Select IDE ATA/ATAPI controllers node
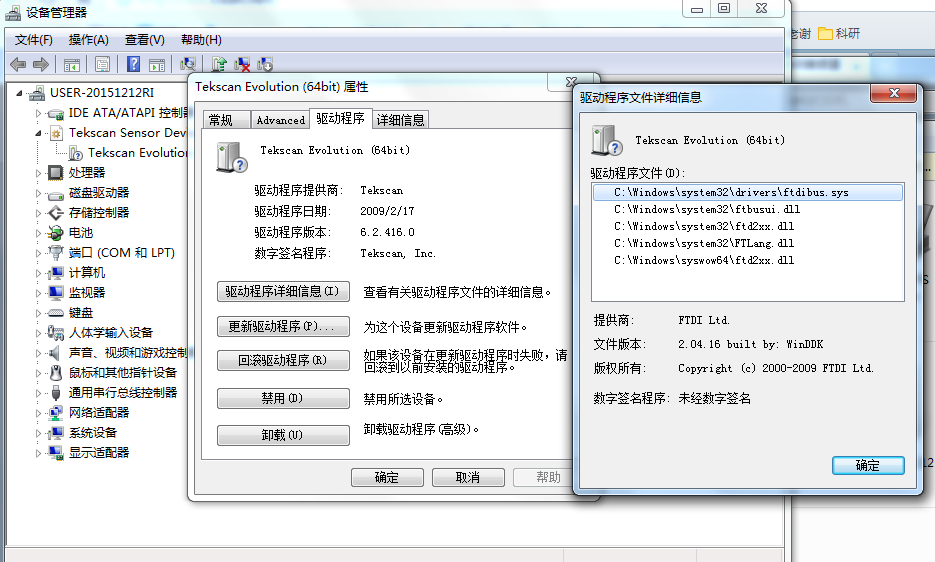This screenshot has width=935, height=562. pyautogui.click(x=128, y=113)
